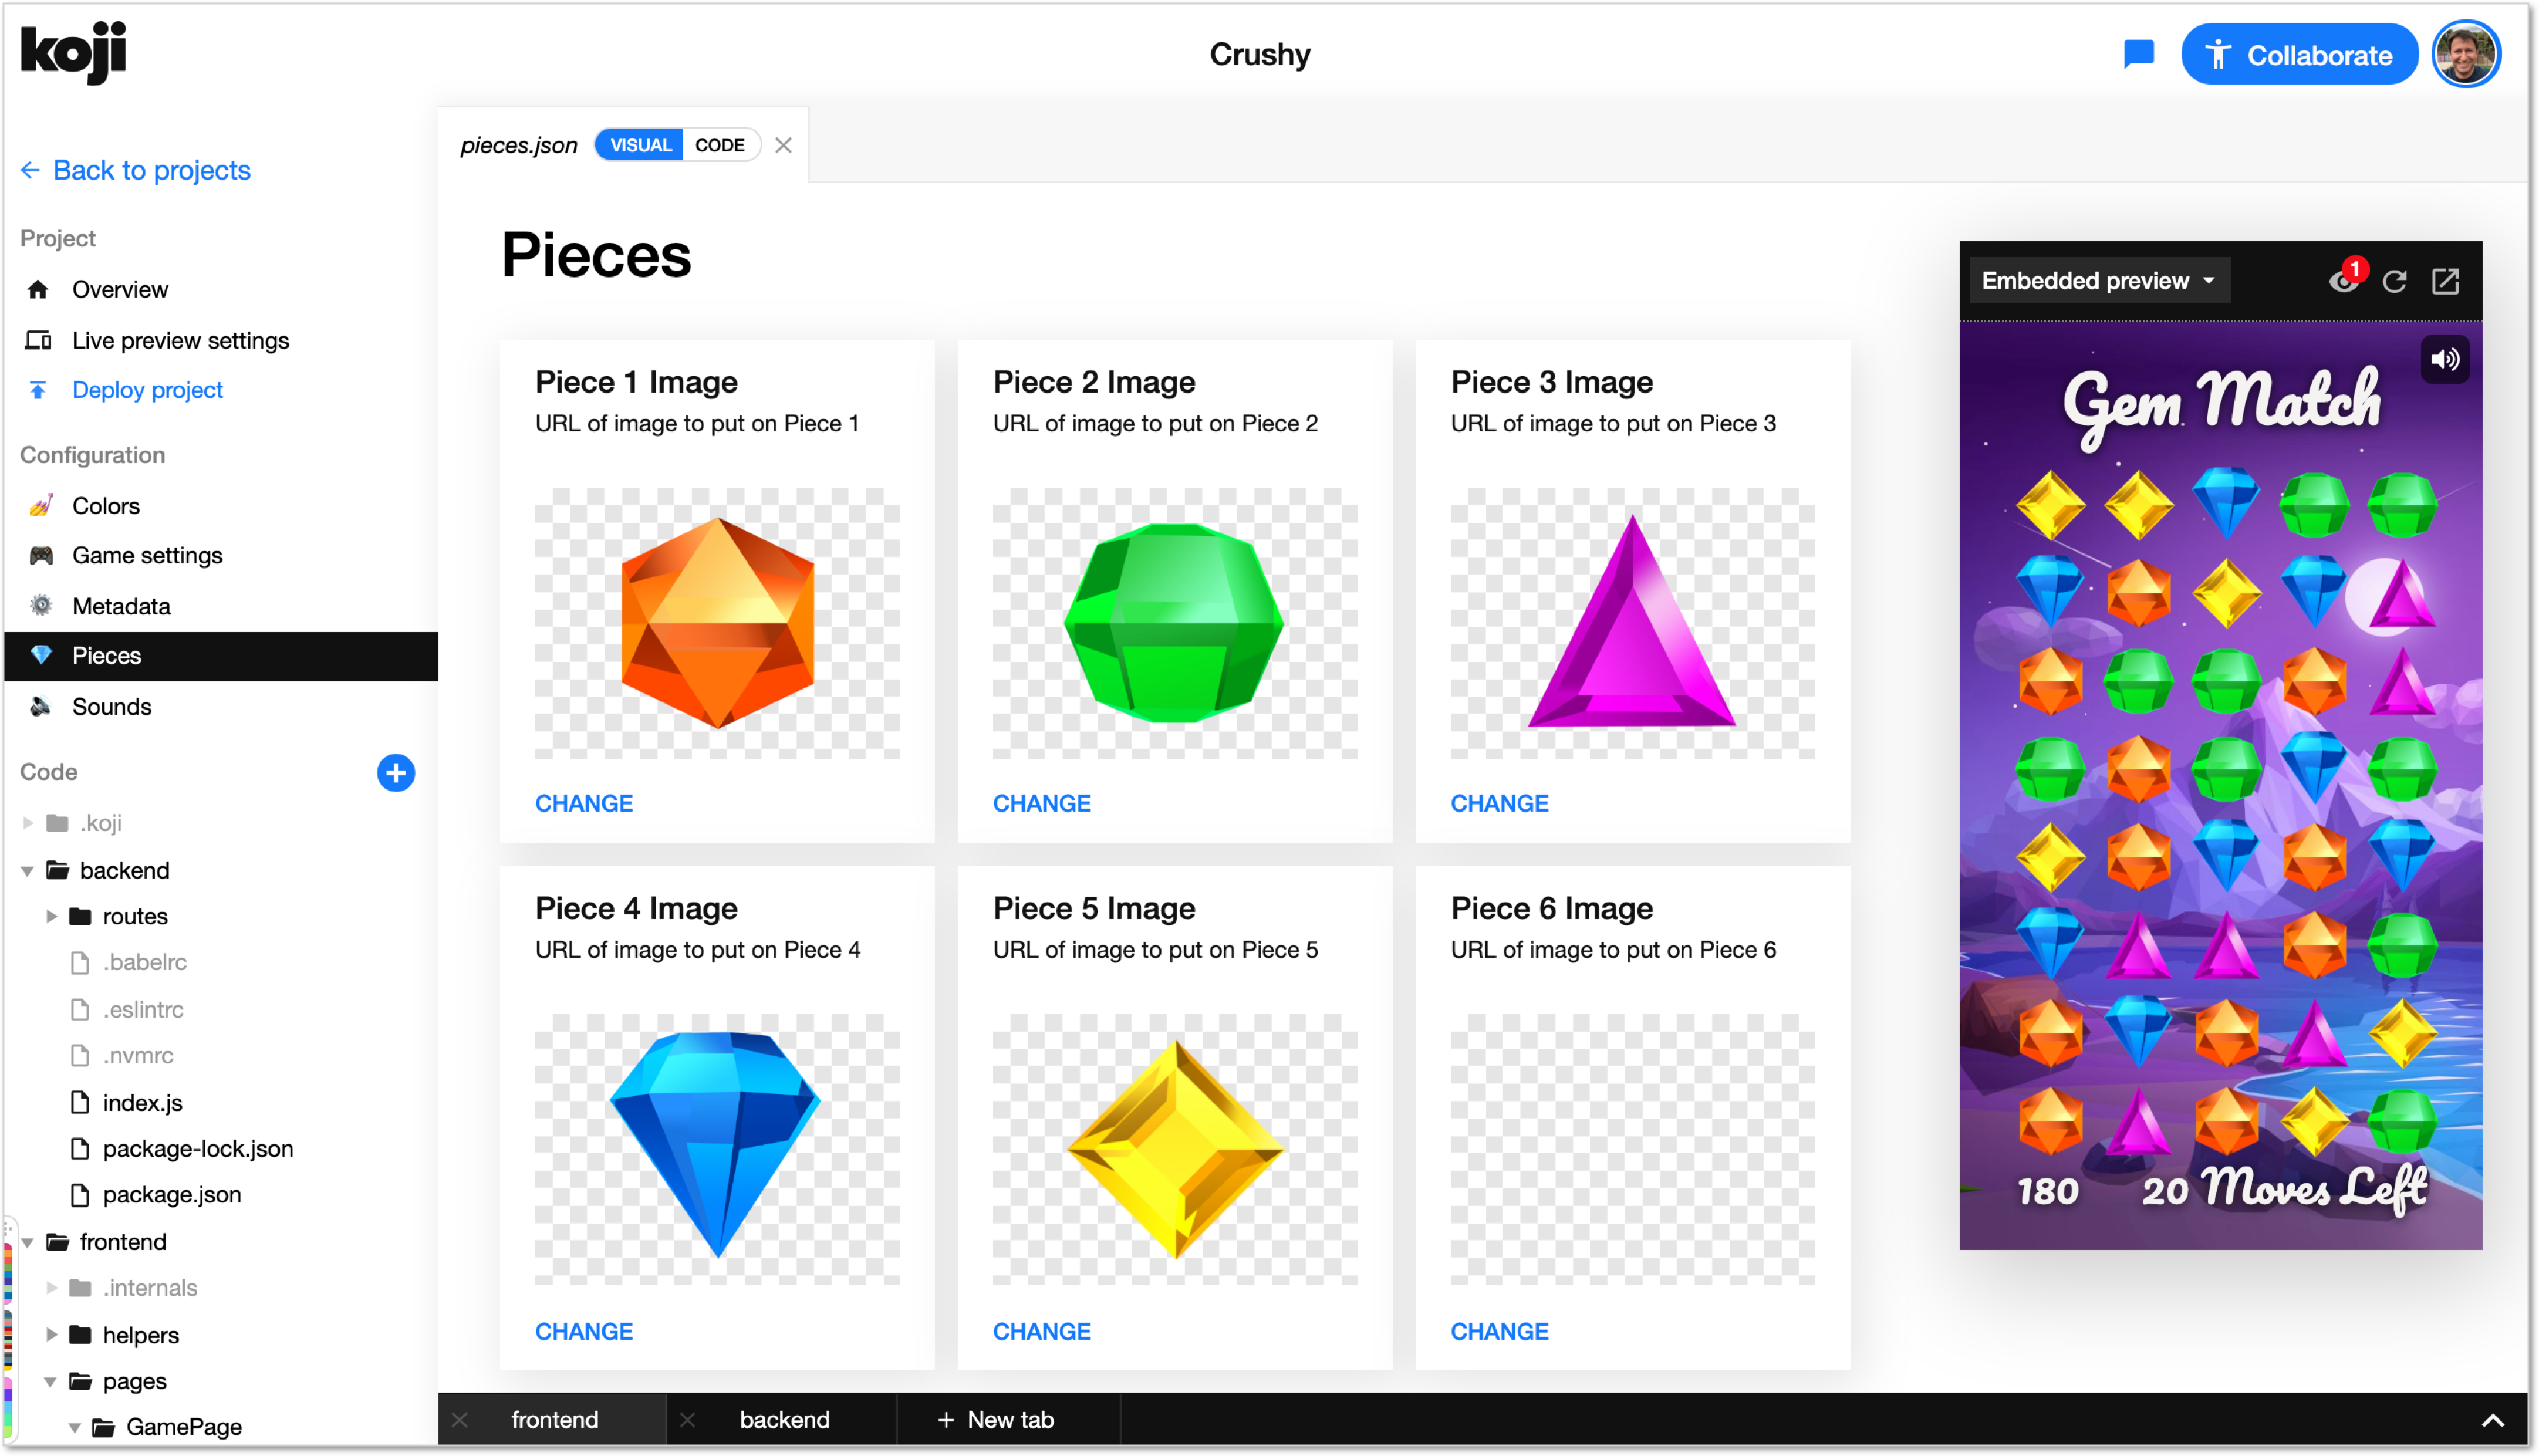Expand the routes folder
Image resolution: width=2539 pixels, height=1456 pixels.
click(x=51, y=916)
